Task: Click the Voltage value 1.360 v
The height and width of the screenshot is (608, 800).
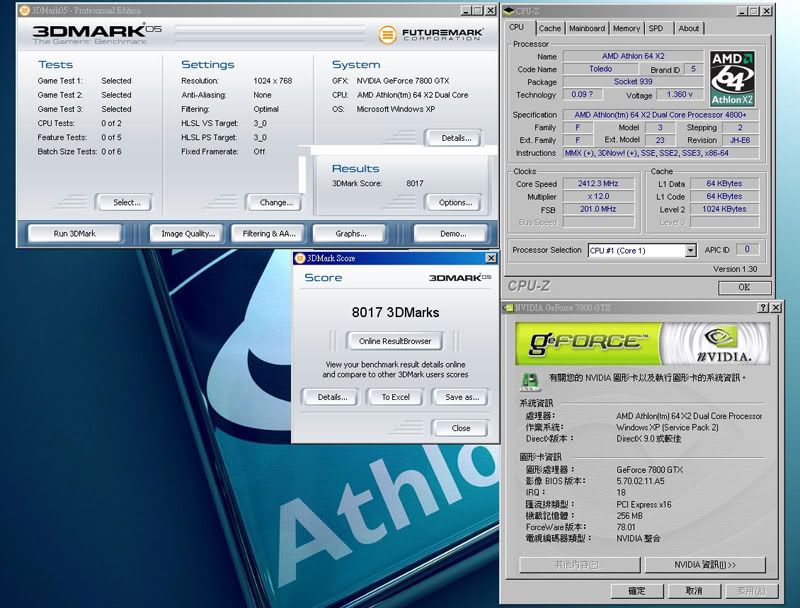Action: (680, 94)
